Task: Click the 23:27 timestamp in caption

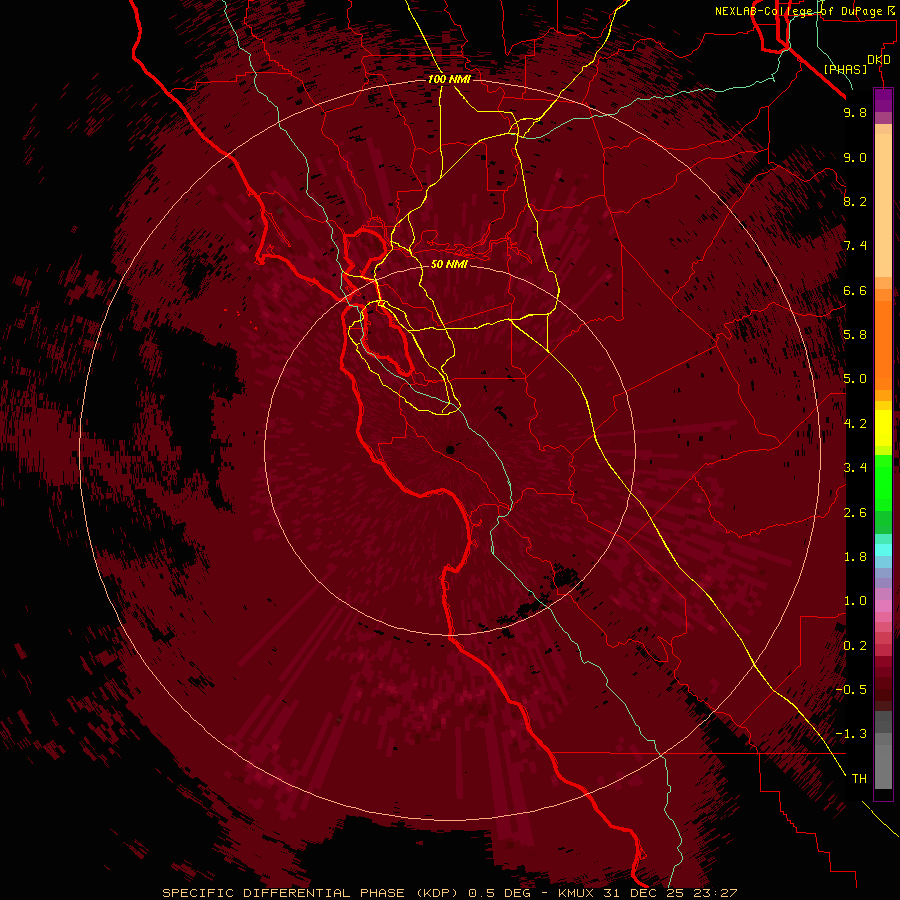Action: (718, 893)
